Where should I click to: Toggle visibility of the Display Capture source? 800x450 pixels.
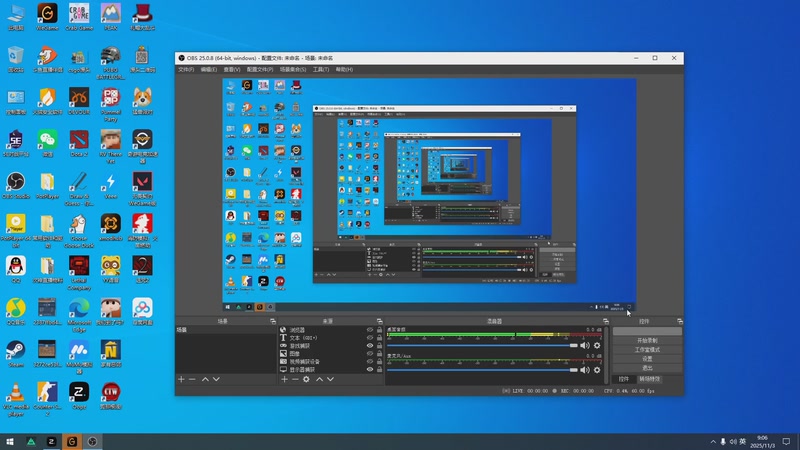click(x=370, y=369)
